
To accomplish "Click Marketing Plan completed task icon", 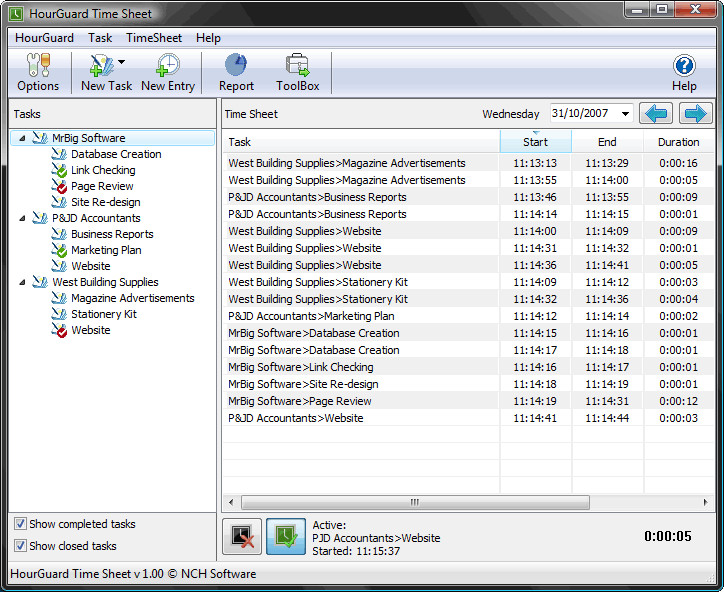I will (59, 250).
